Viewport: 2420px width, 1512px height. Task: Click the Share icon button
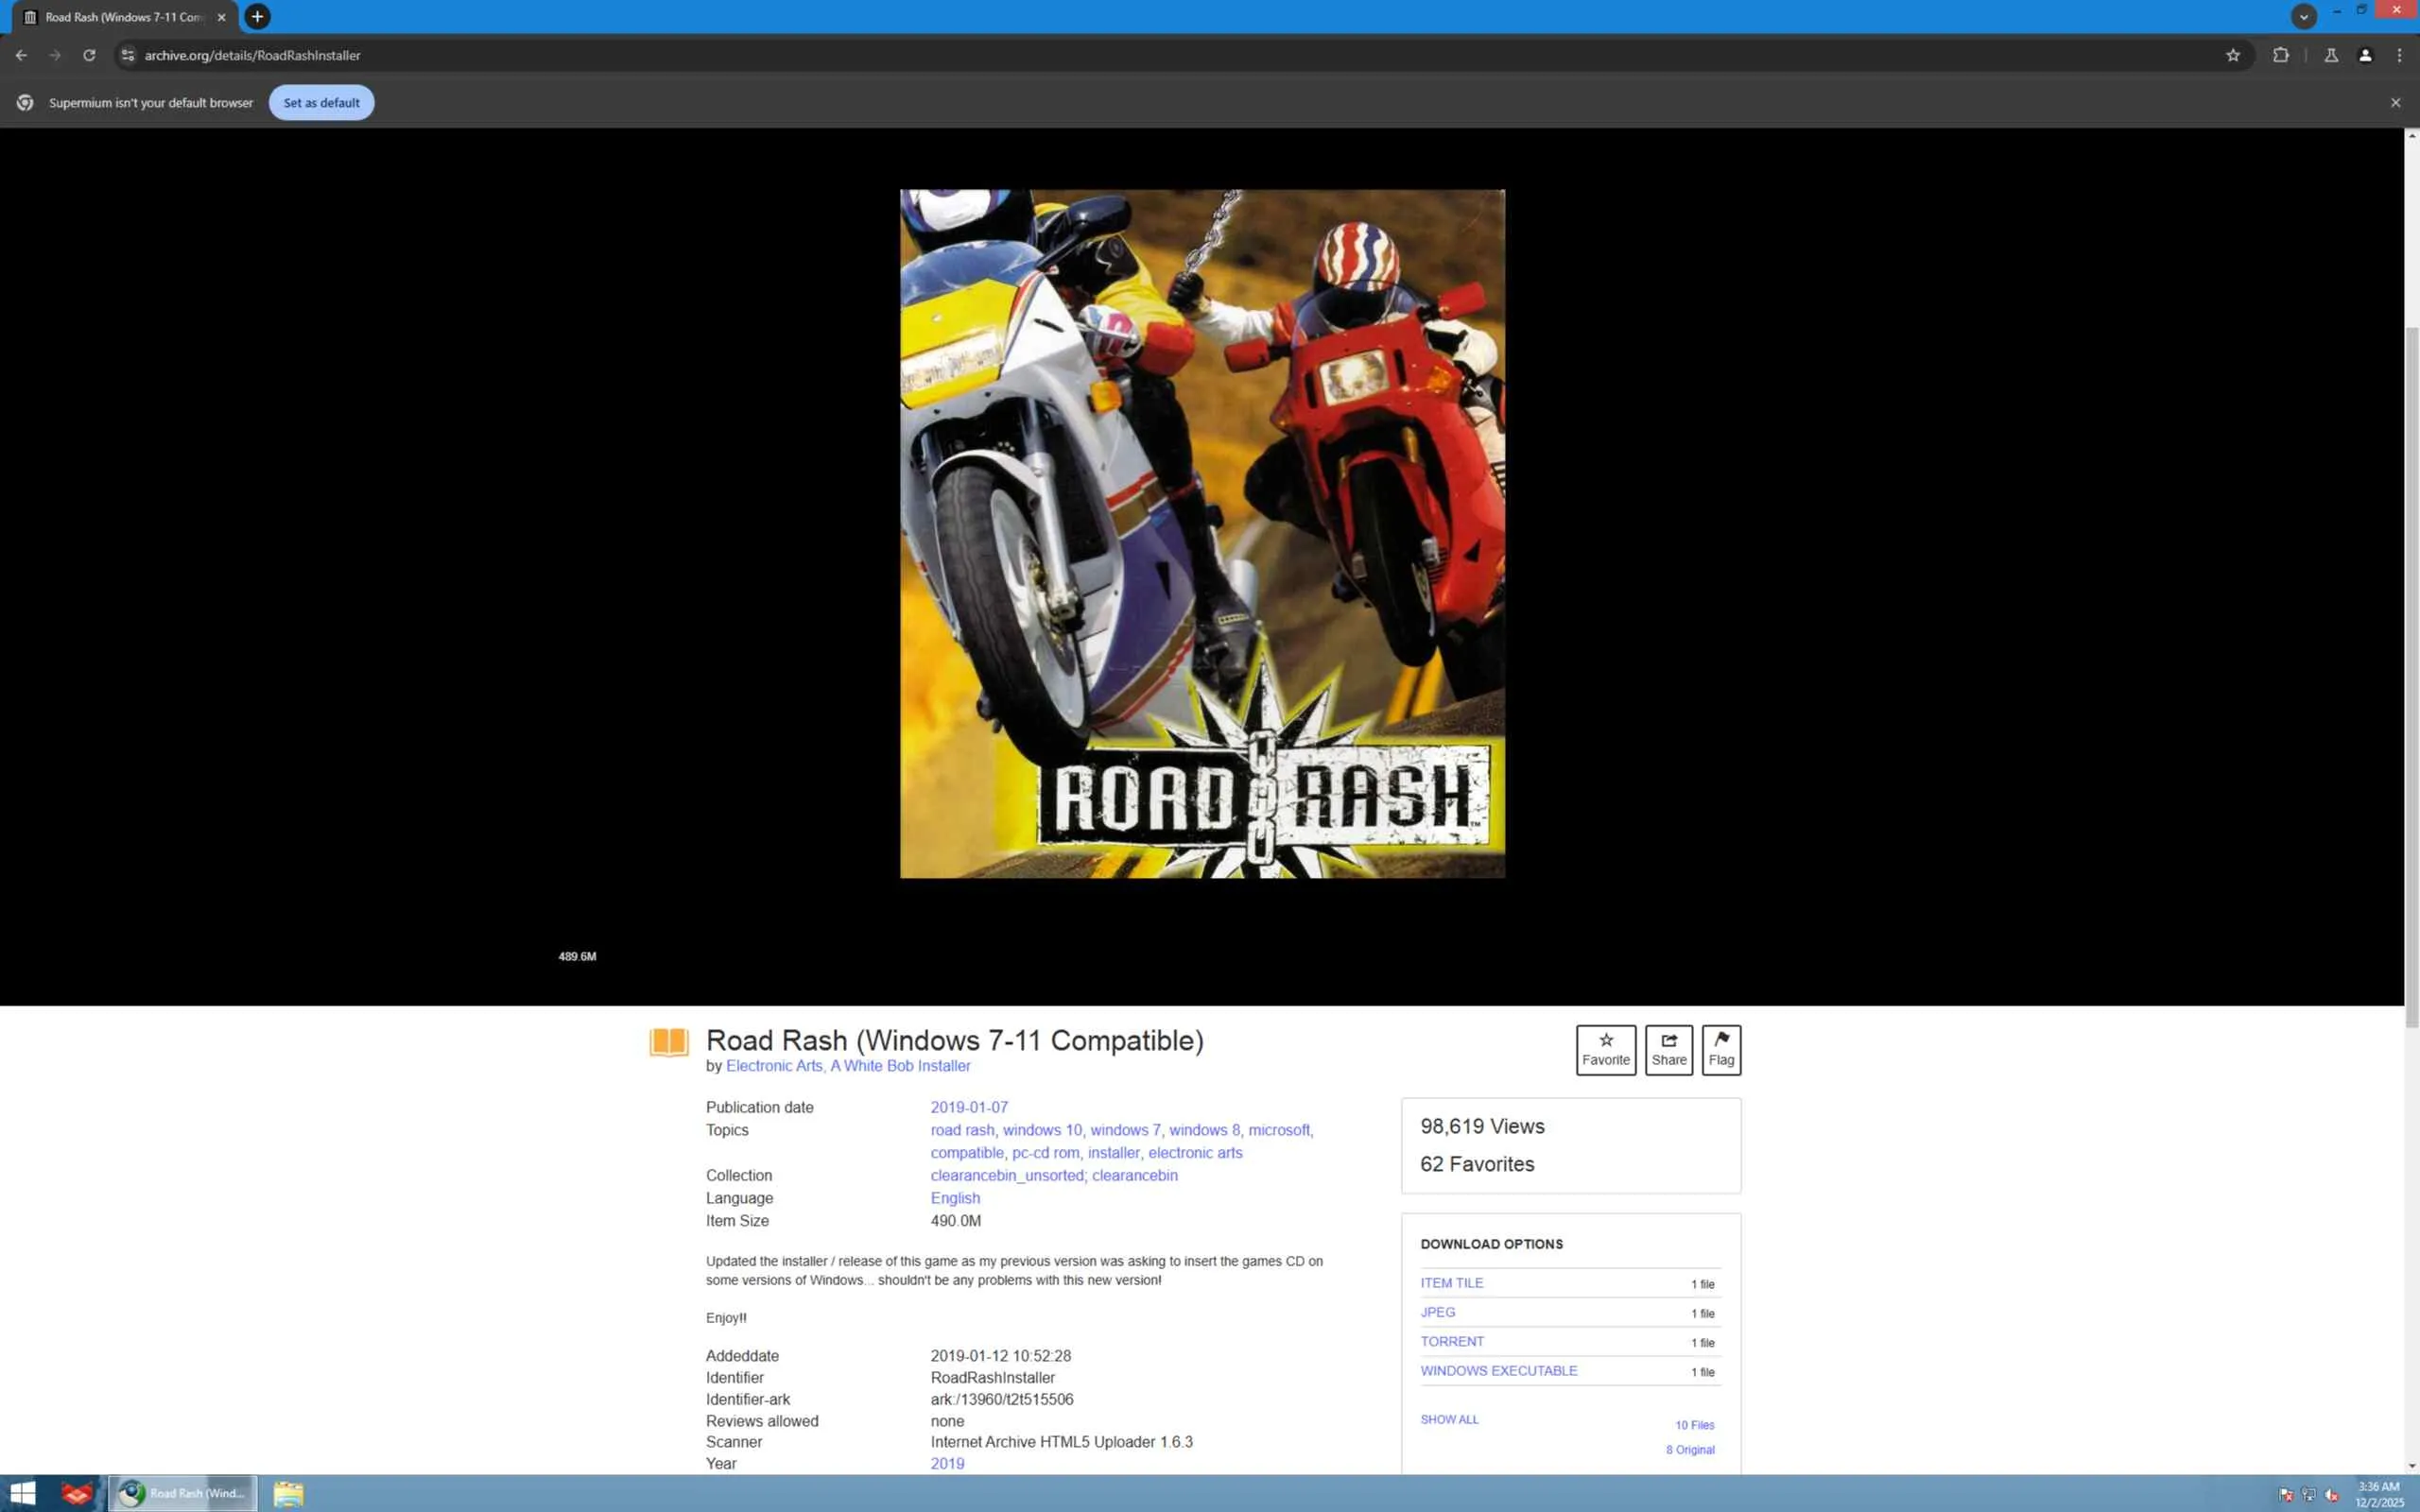(x=1668, y=1049)
